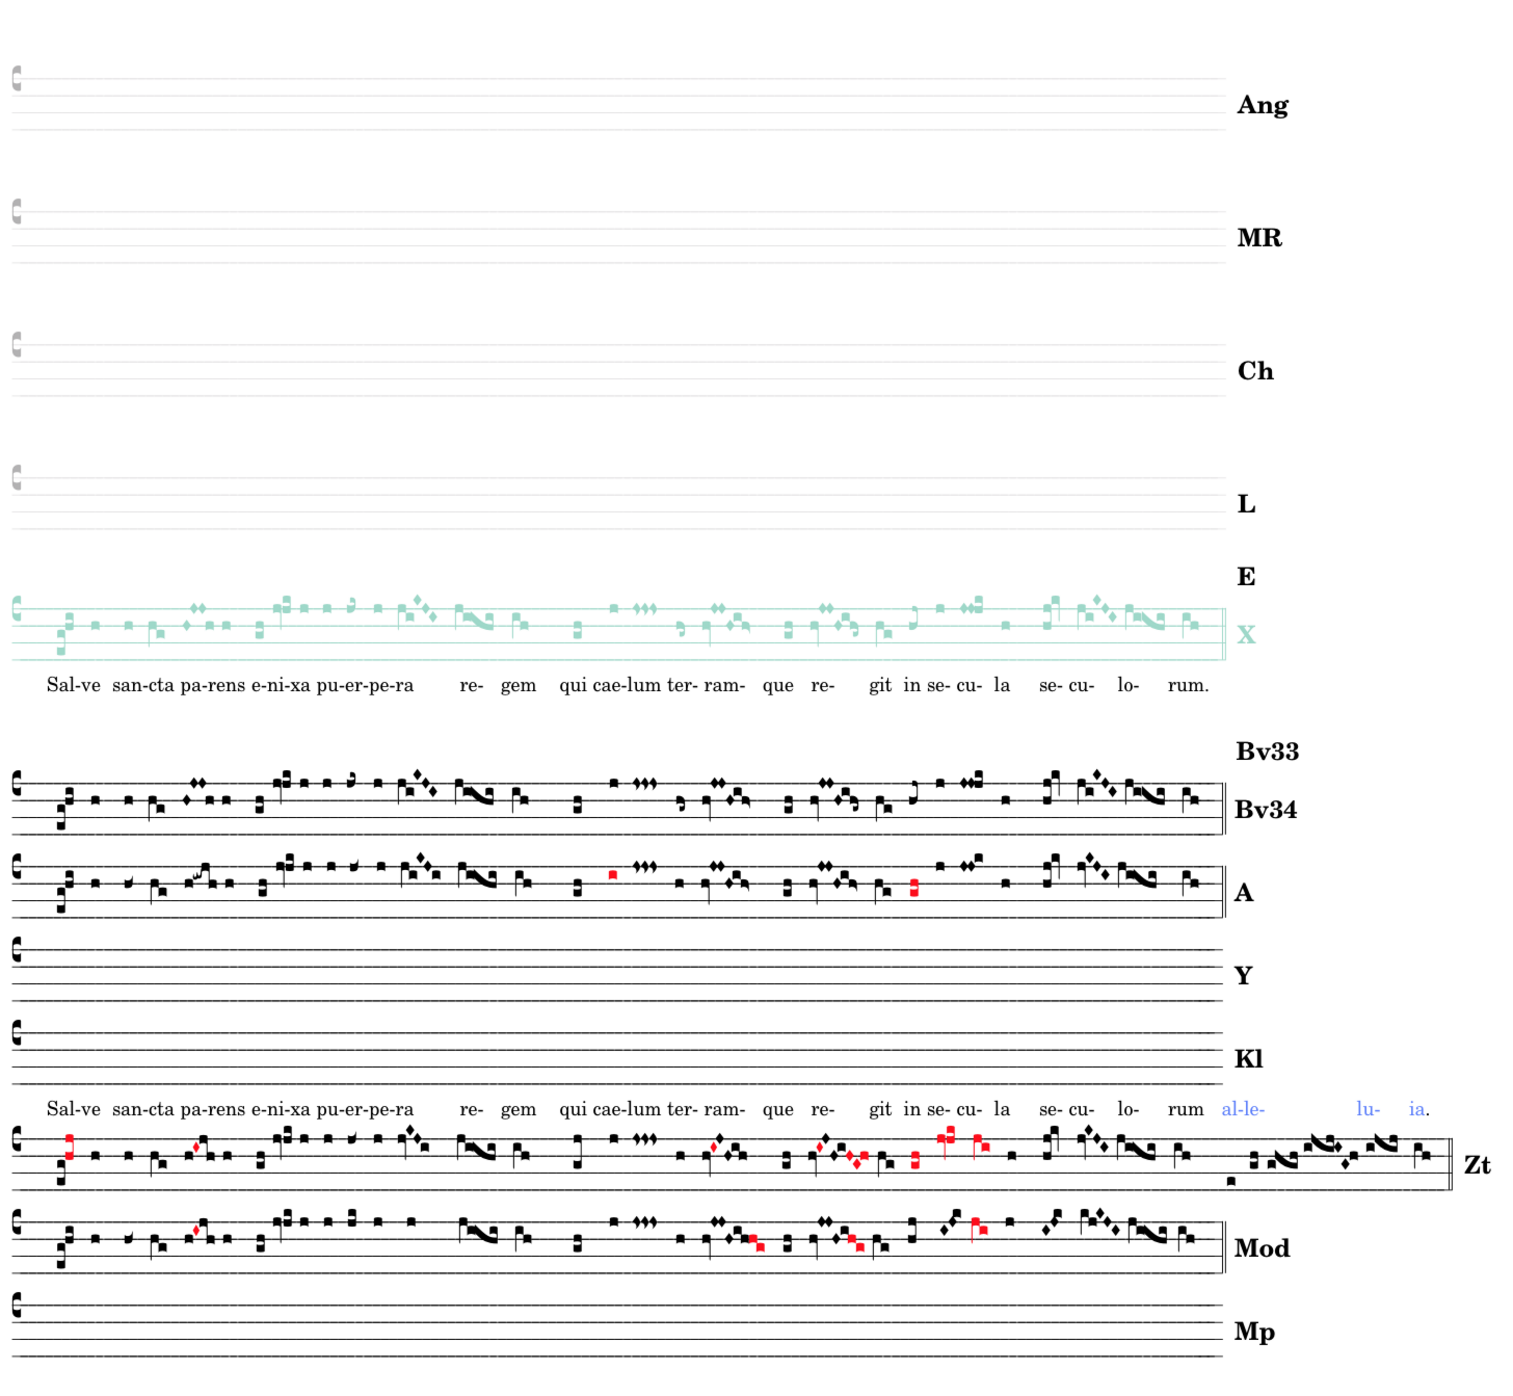Click the teal X manuscript label
This screenshot has height=1396, width=1513.
point(1246,635)
